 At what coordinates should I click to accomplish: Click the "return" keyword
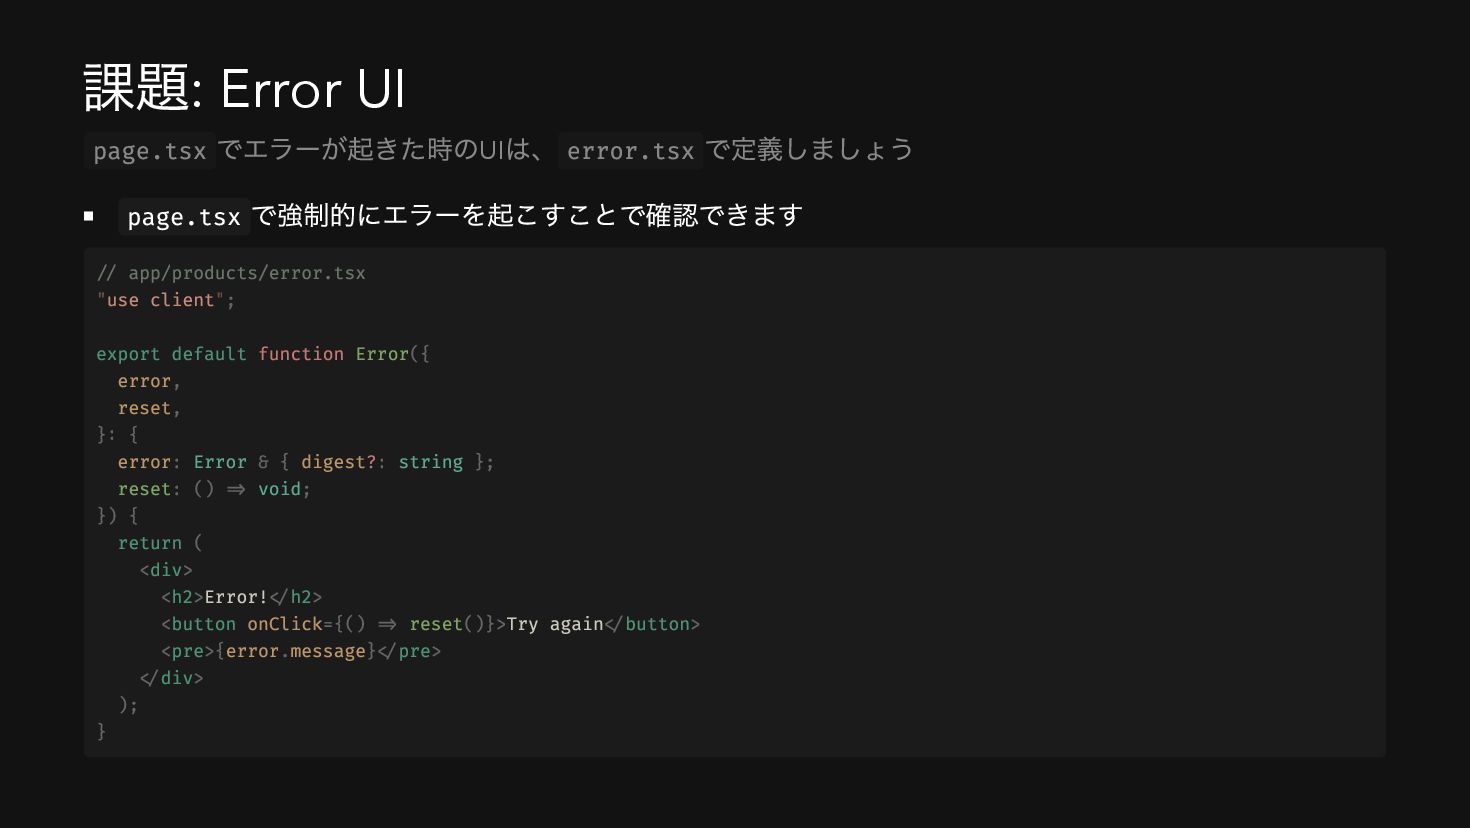pos(150,543)
